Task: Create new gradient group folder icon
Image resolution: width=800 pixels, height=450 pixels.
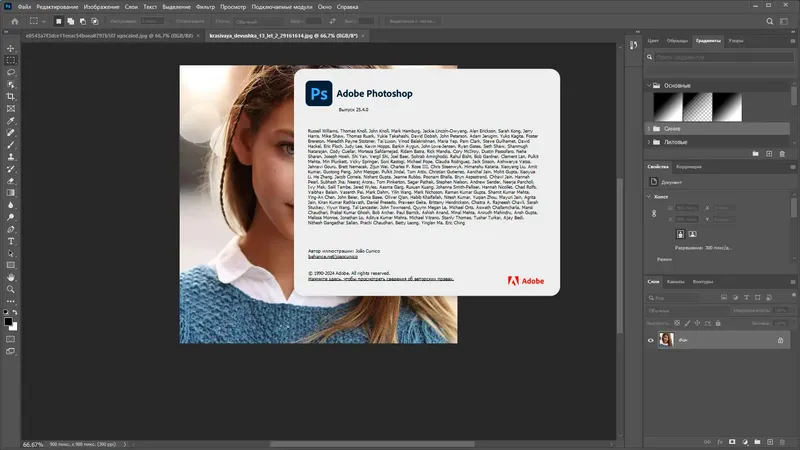Action: click(755, 154)
